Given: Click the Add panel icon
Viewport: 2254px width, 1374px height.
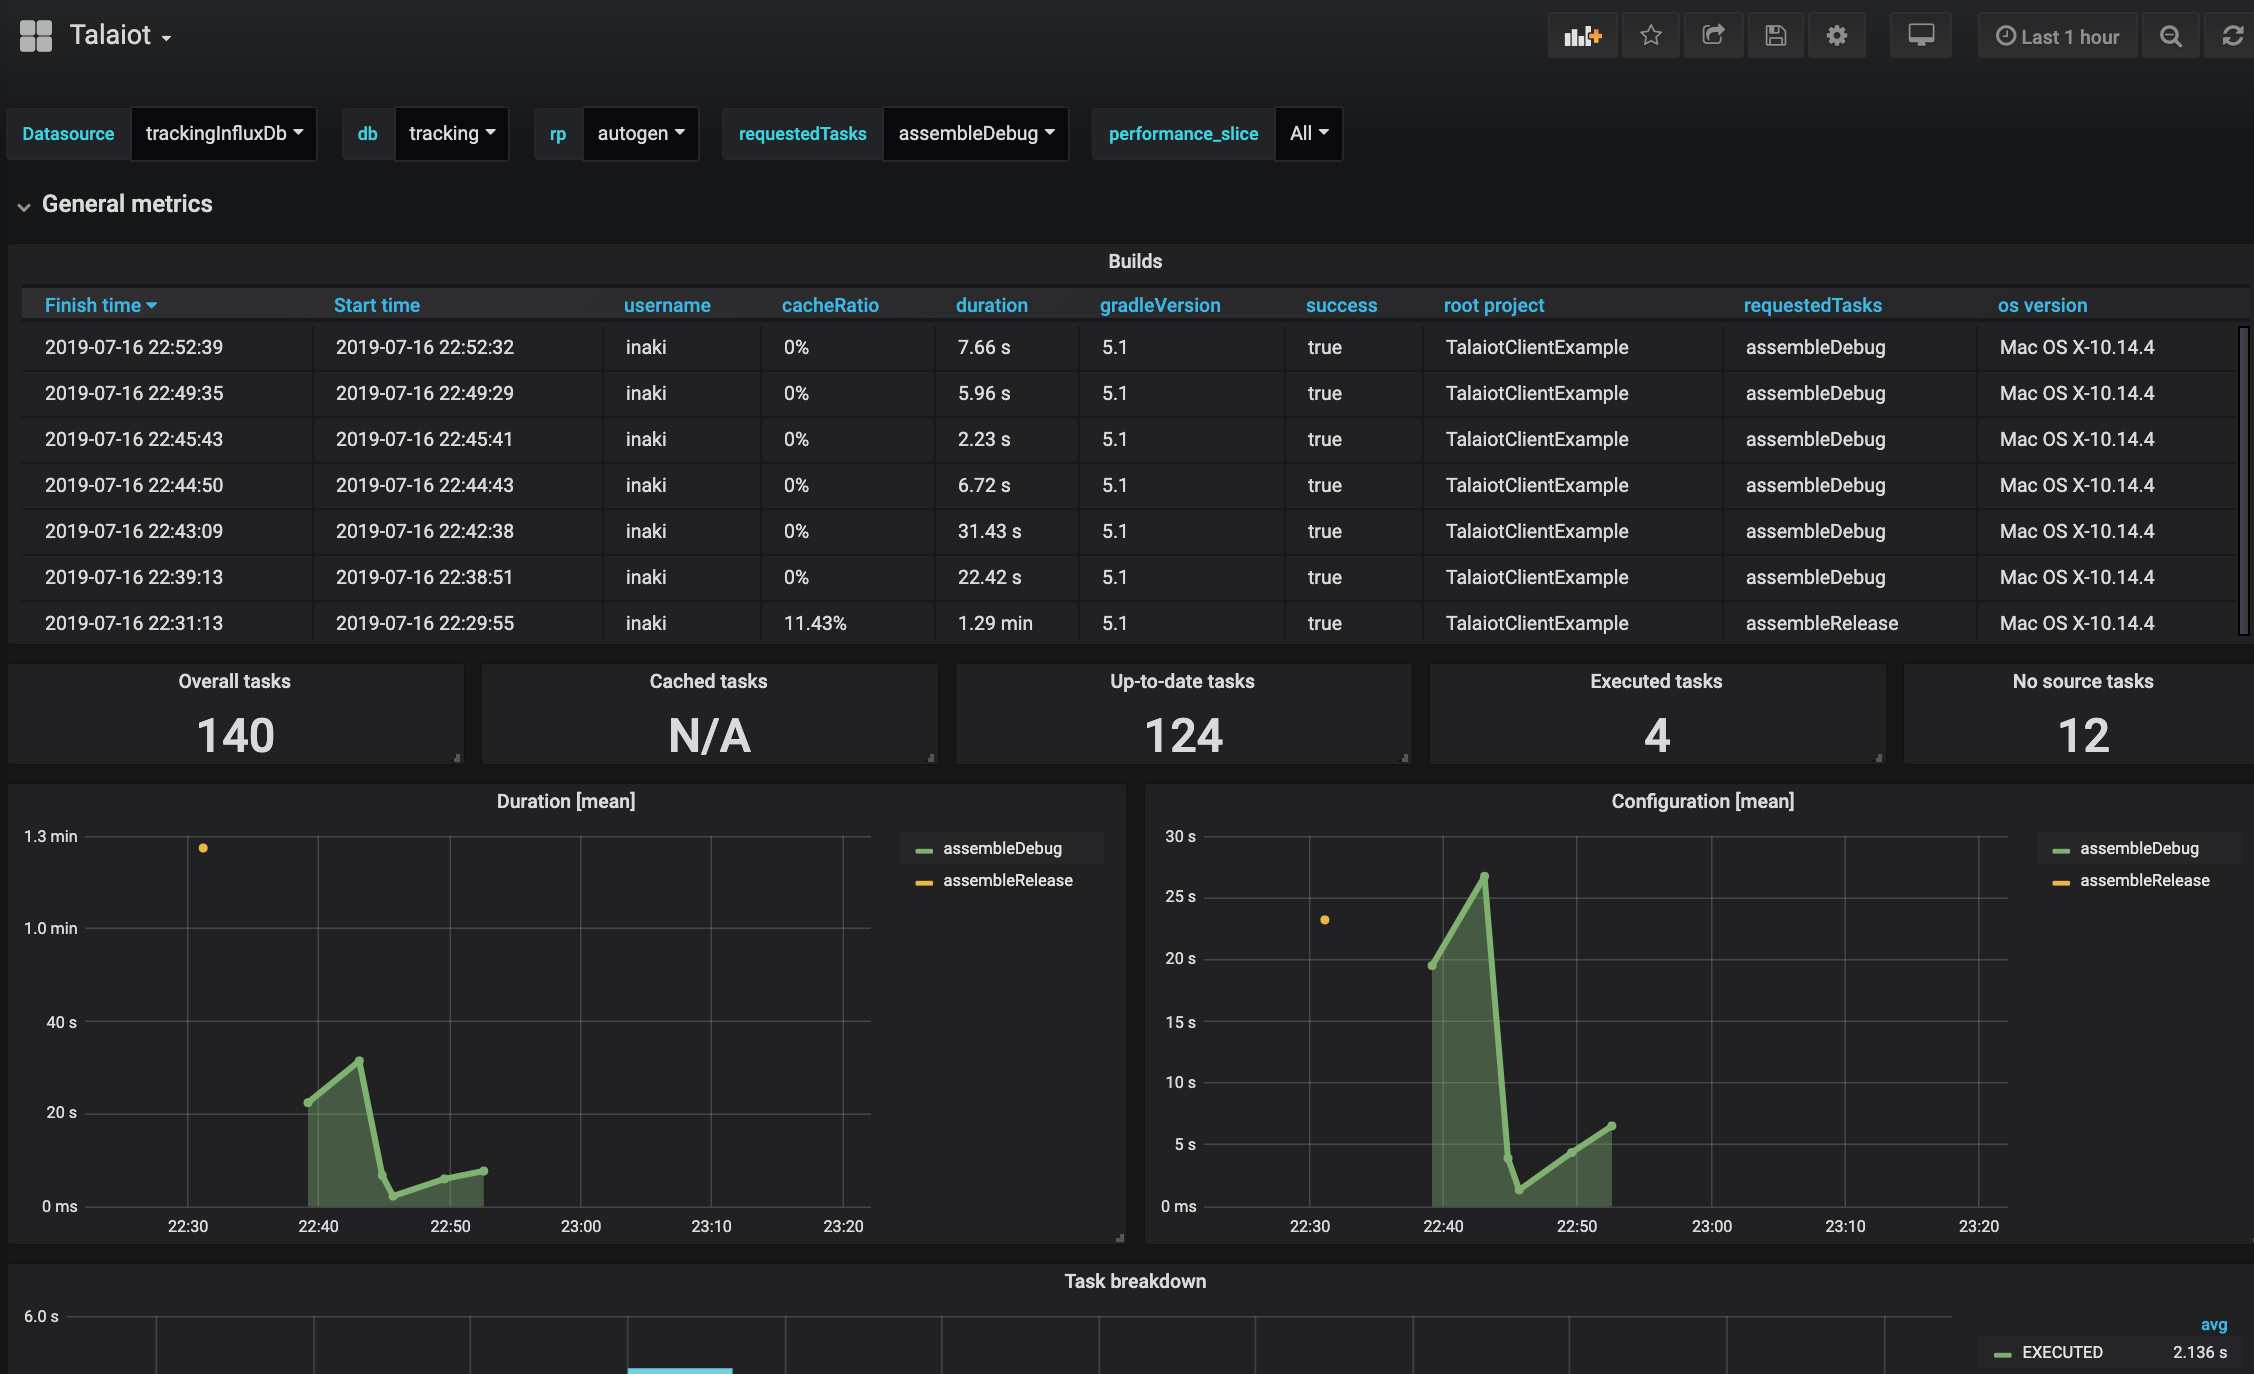Looking at the screenshot, I should 1582,36.
